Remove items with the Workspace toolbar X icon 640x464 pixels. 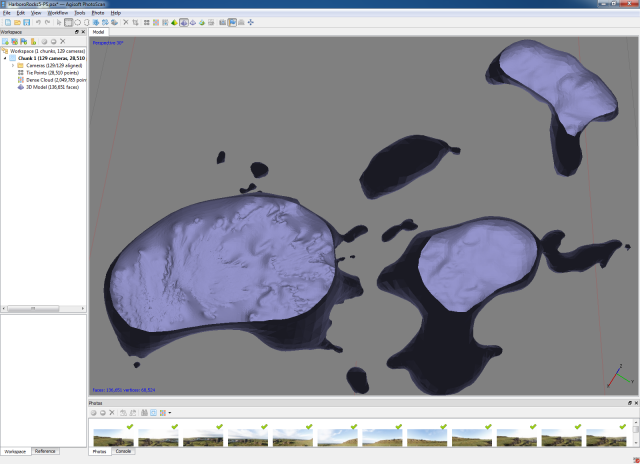(x=62, y=41)
